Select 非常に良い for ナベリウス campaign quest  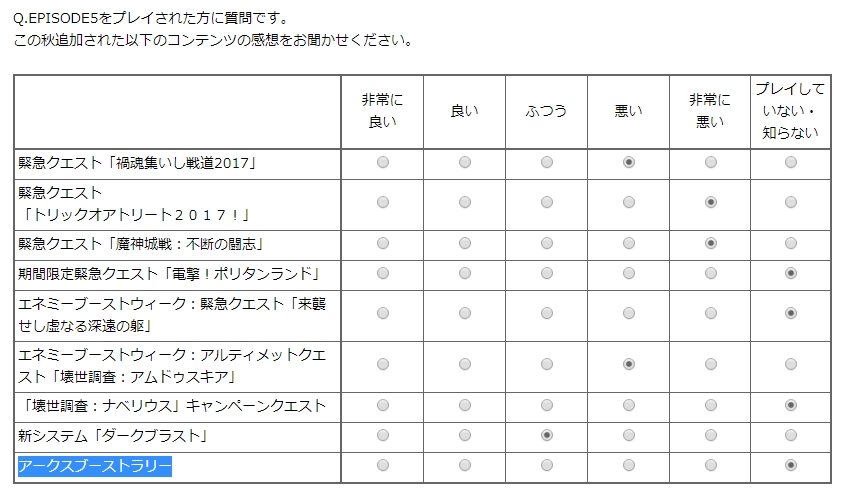383,405
